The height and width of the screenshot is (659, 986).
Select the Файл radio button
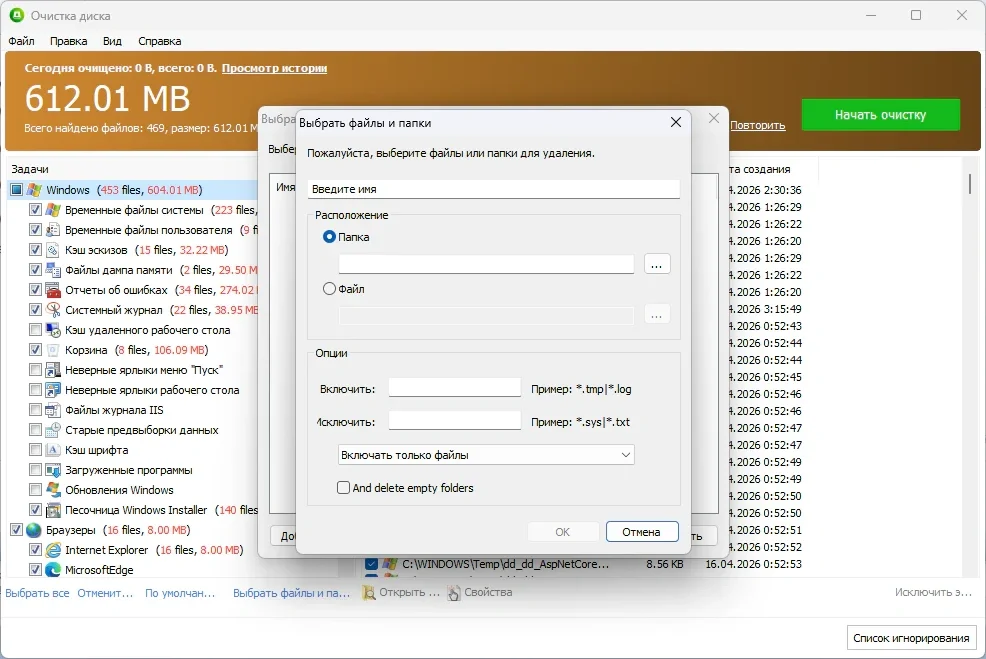point(330,289)
